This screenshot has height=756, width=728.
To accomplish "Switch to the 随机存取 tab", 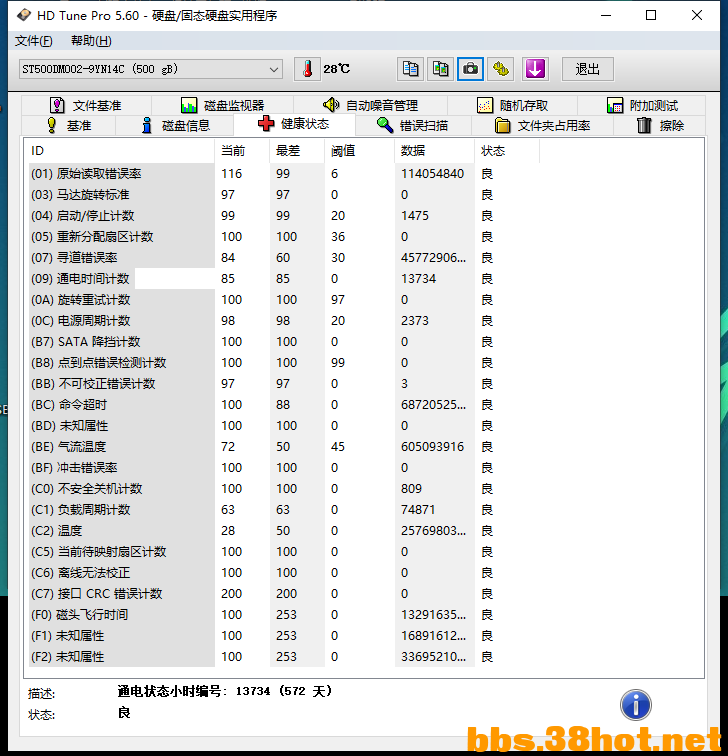I will (512, 105).
